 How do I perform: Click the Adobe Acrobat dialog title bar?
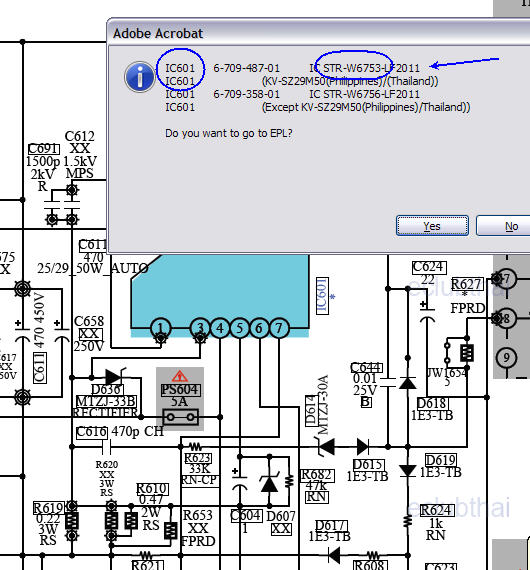(x=318, y=33)
